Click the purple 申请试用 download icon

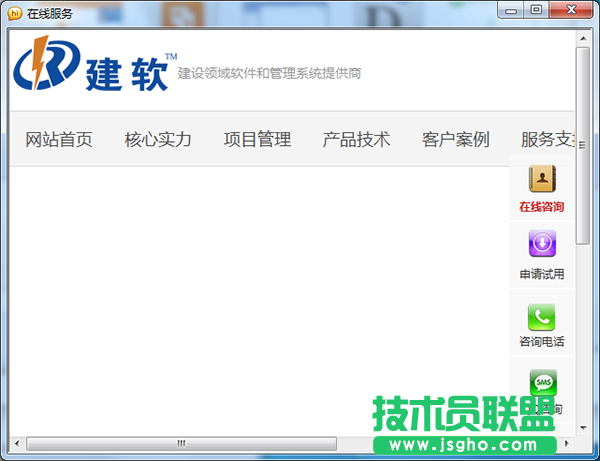click(542, 244)
